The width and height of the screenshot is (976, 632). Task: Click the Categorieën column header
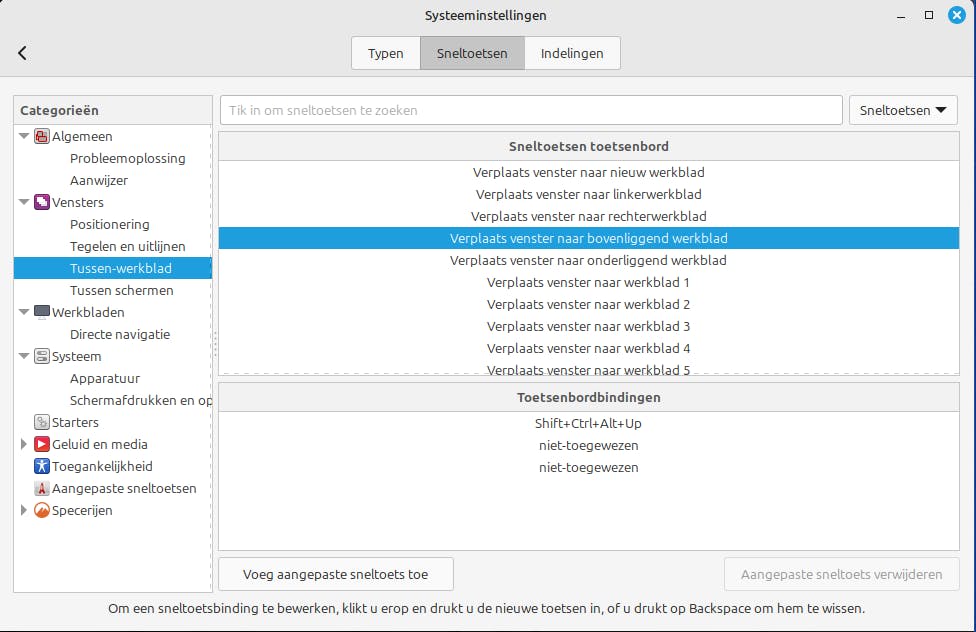pyautogui.click(x=113, y=110)
